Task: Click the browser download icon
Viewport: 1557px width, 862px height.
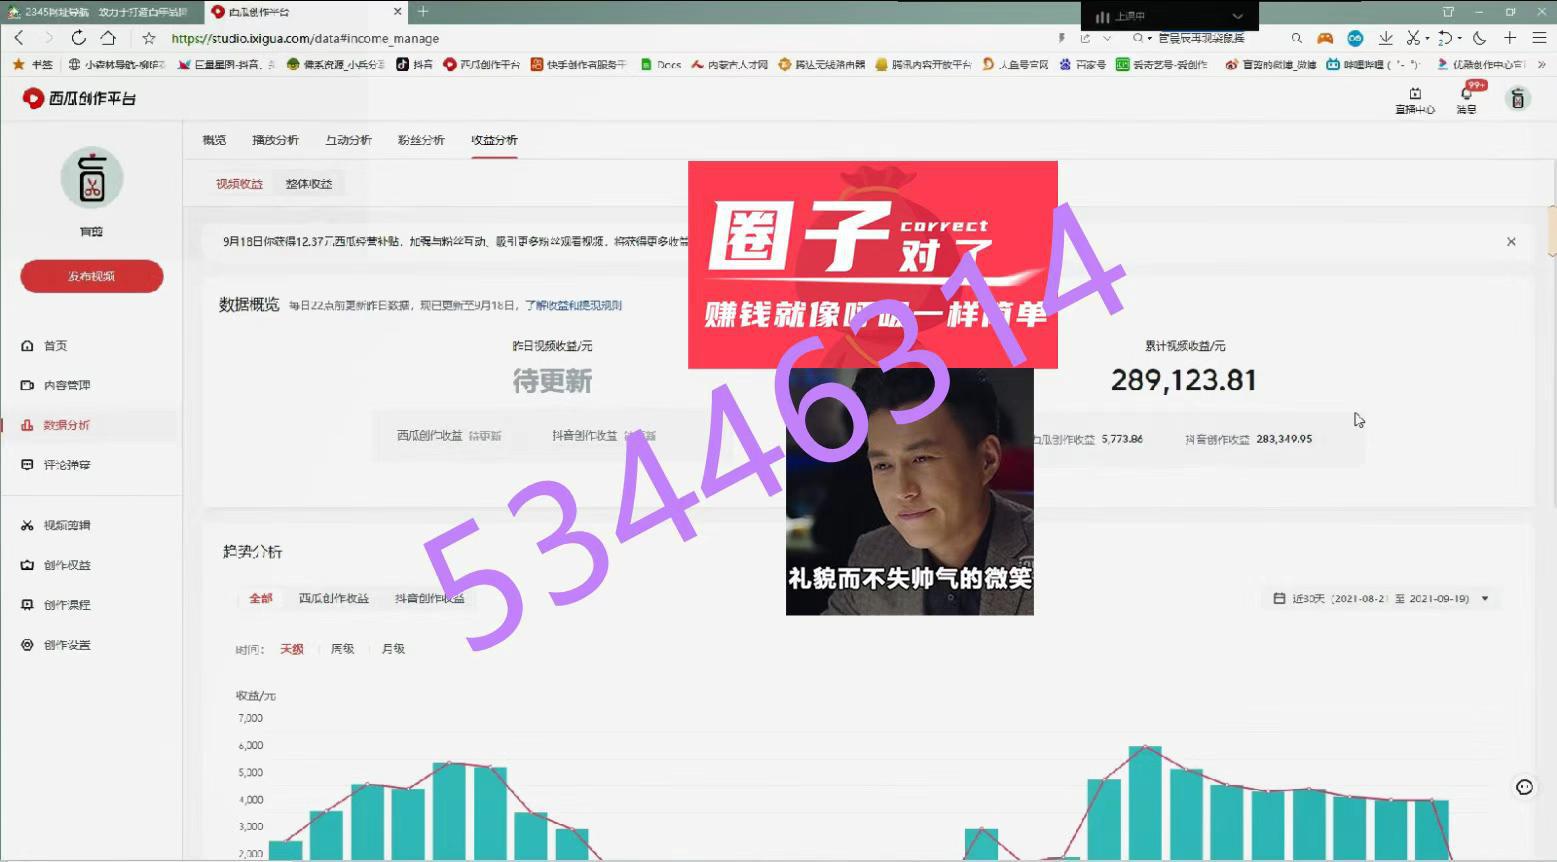Action: (x=1385, y=38)
